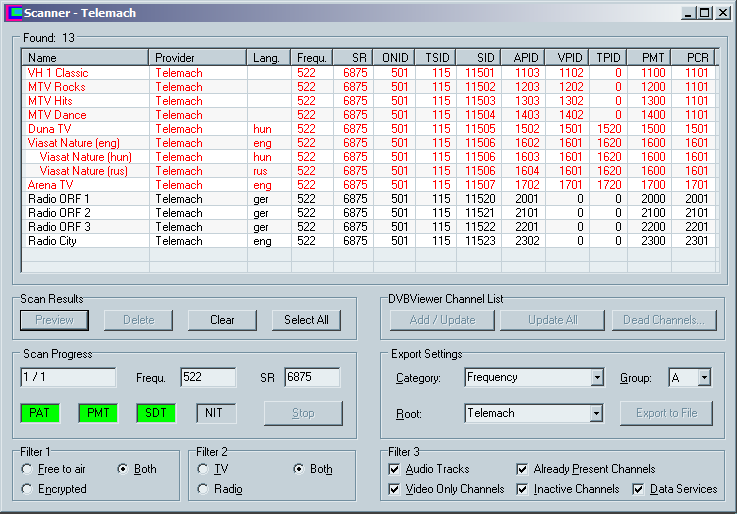Select Viasat Nature (eng) row
Image resolution: width=737 pixels, height=514 pixels.
click(x=369, y=143)
